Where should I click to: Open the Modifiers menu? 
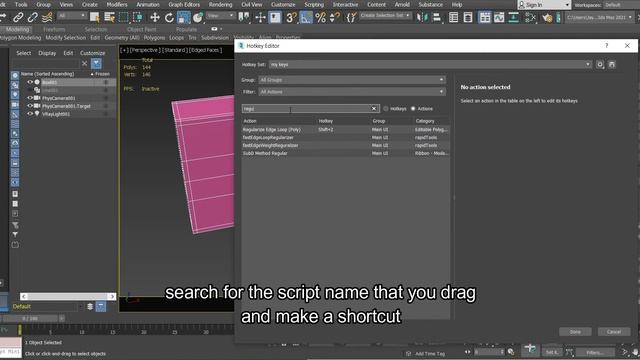point(117,4)
